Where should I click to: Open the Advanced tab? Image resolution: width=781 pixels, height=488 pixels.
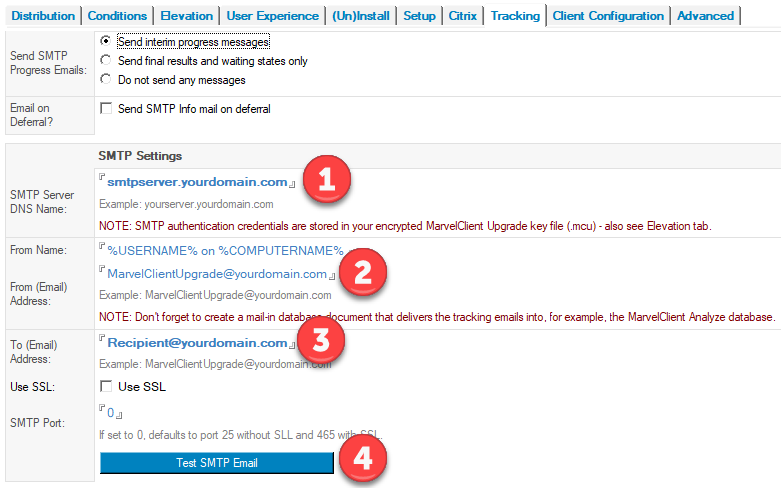click(x=705, y=16)
